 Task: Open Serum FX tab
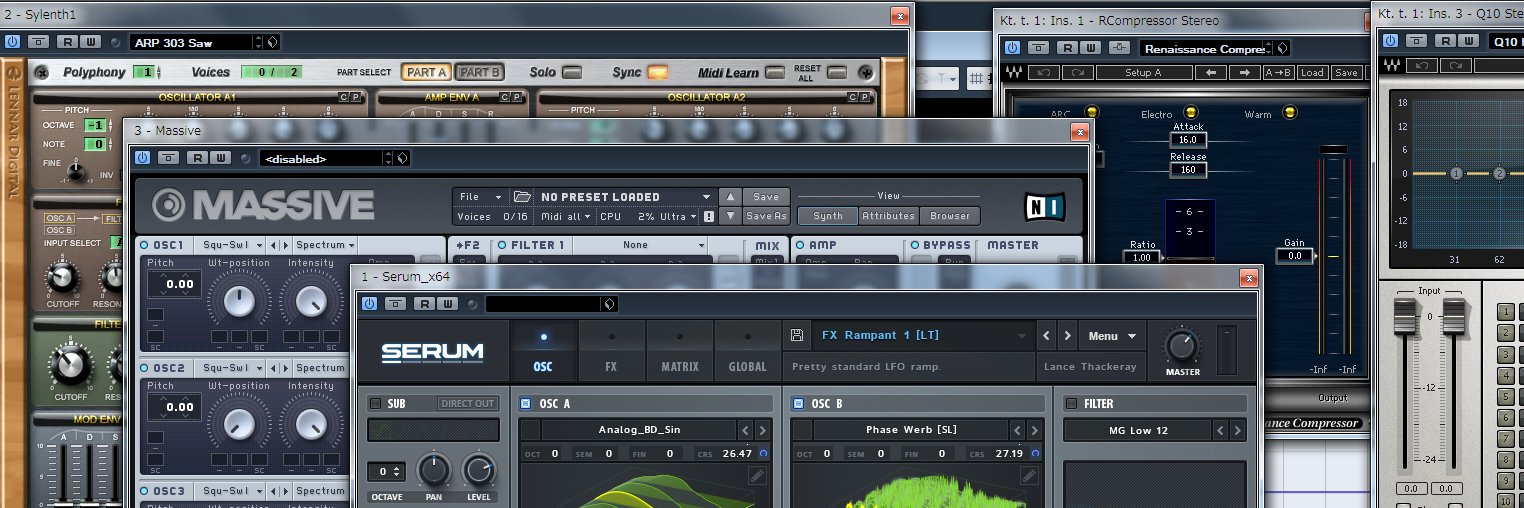611,350
